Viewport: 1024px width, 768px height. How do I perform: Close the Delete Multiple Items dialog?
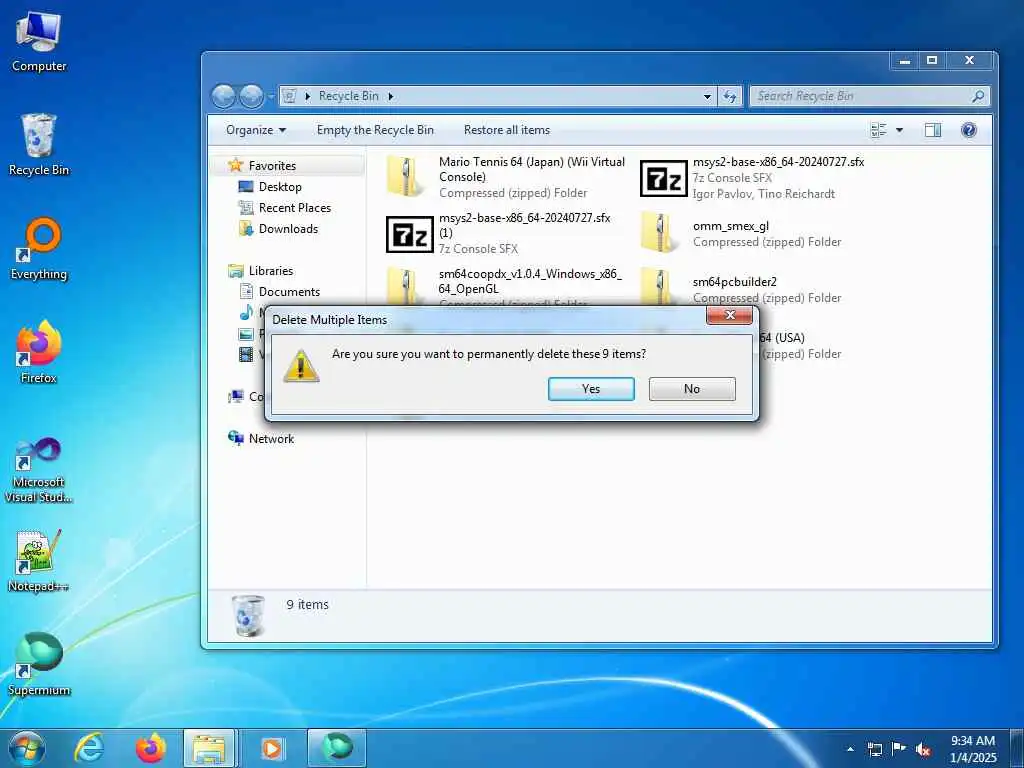[729, 315]
